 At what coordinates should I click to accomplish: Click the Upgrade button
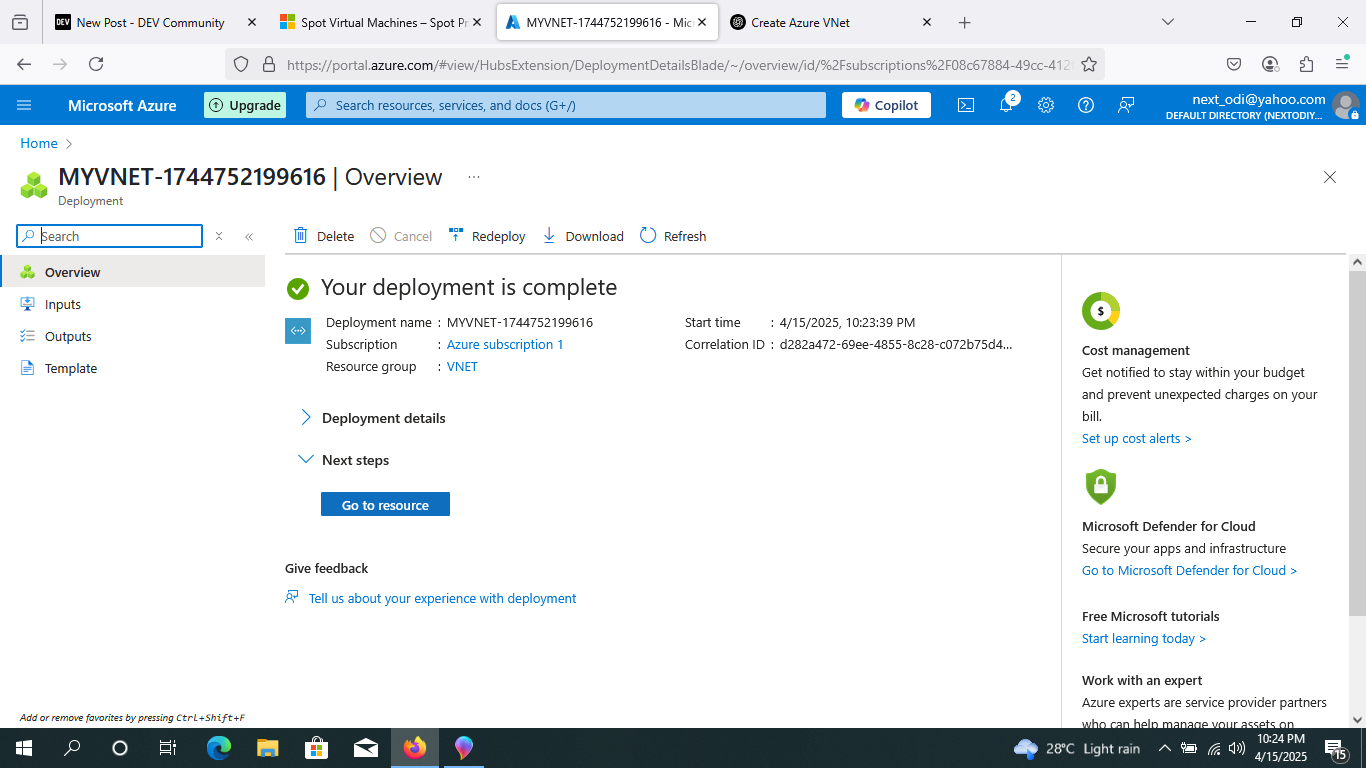[x=245, y=105]
